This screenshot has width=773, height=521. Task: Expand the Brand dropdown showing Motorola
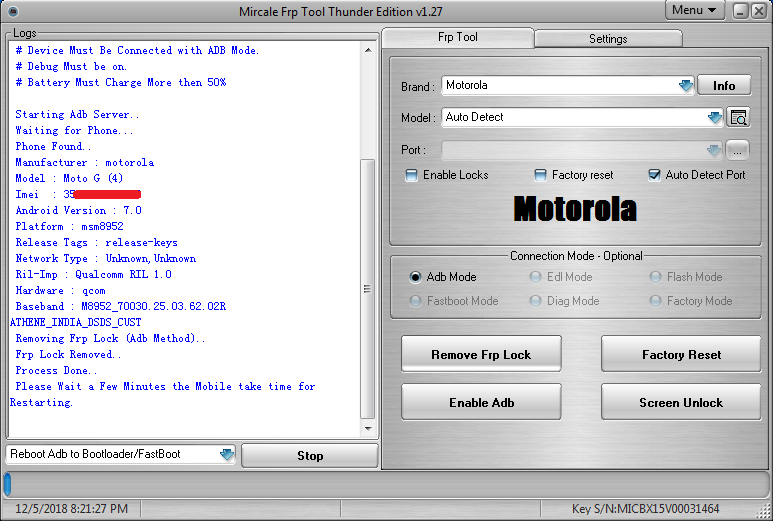coord(685,86)
